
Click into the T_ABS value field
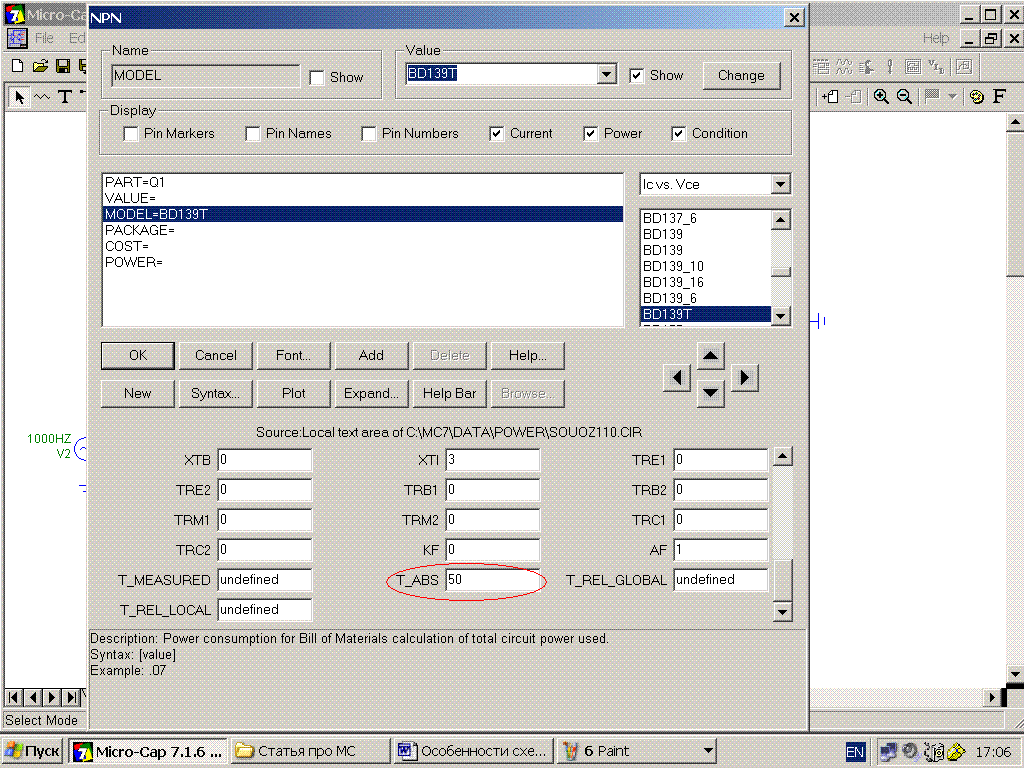click(x=492, y=580)
